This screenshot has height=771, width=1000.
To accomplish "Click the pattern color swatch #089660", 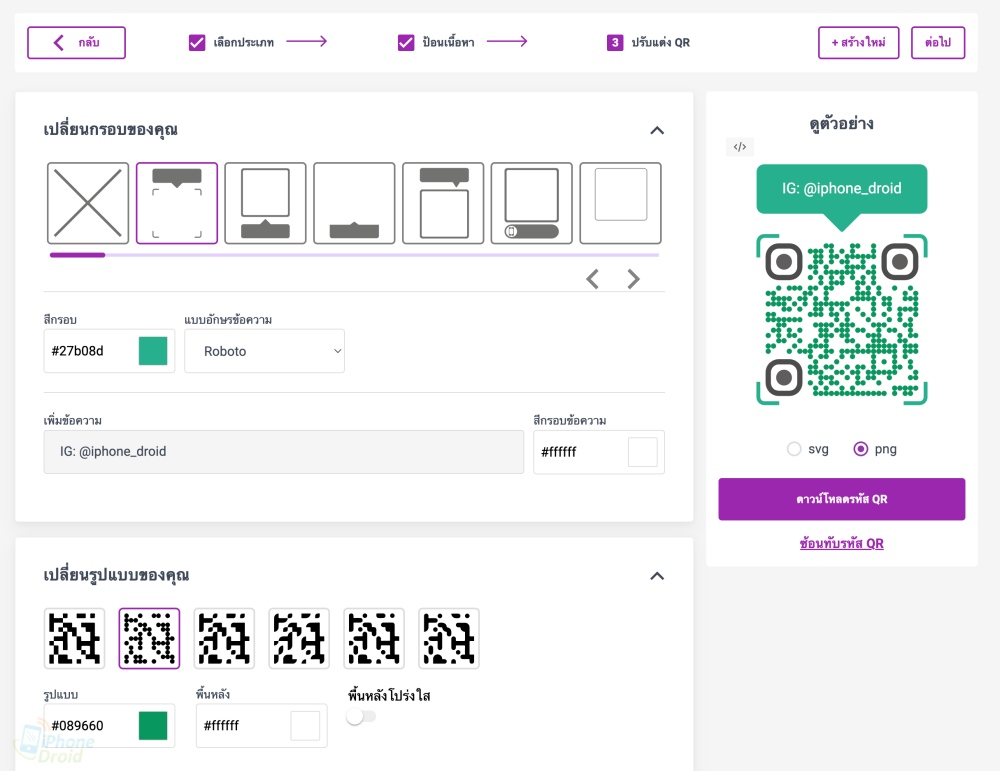I will point(153,726).
